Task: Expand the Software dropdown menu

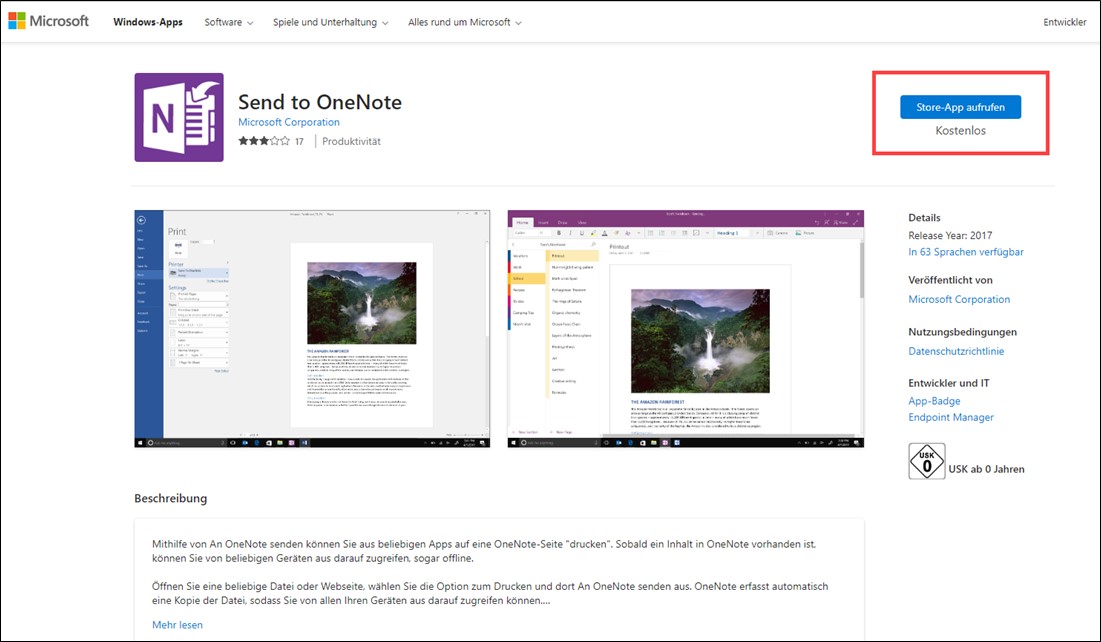Action: (229, 22)
